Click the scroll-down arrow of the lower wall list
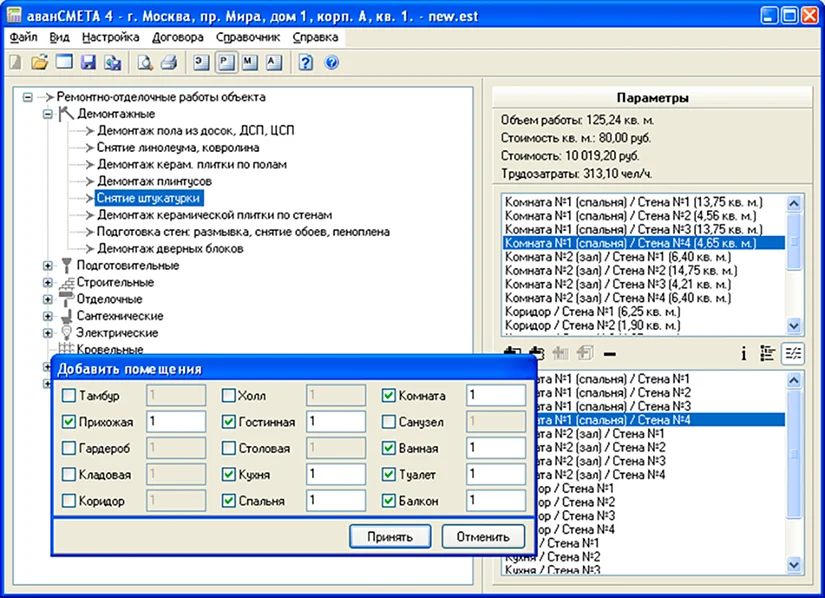 coord(794,565)
